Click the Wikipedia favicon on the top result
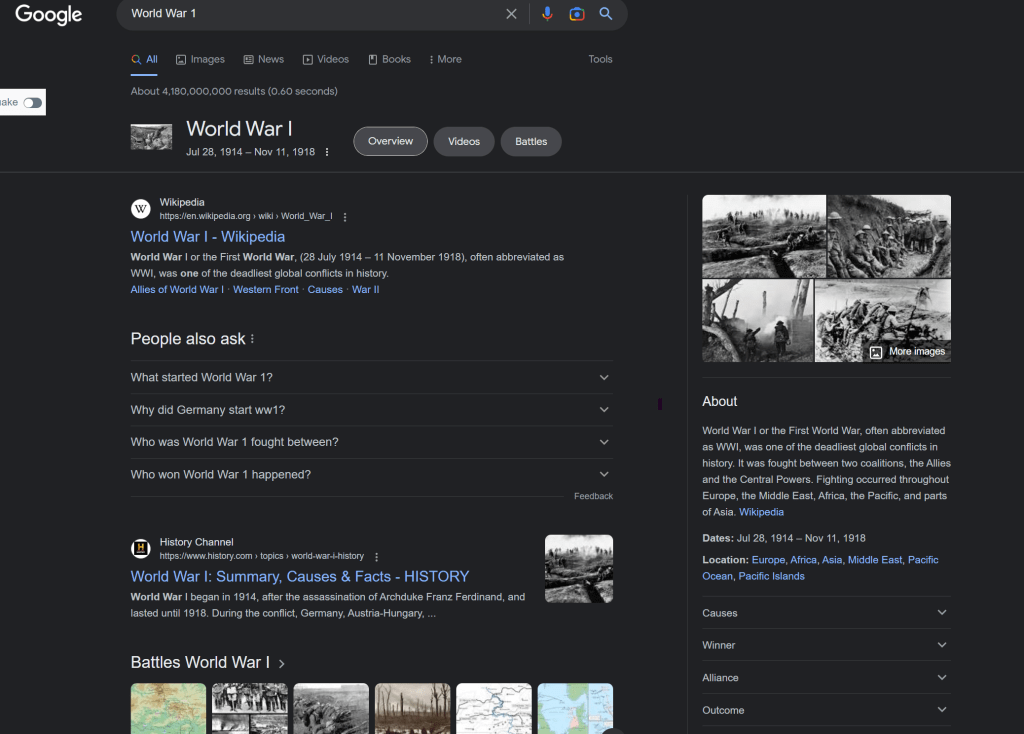This screenshot has width=1024, height=734. click(x=140, y=208)
